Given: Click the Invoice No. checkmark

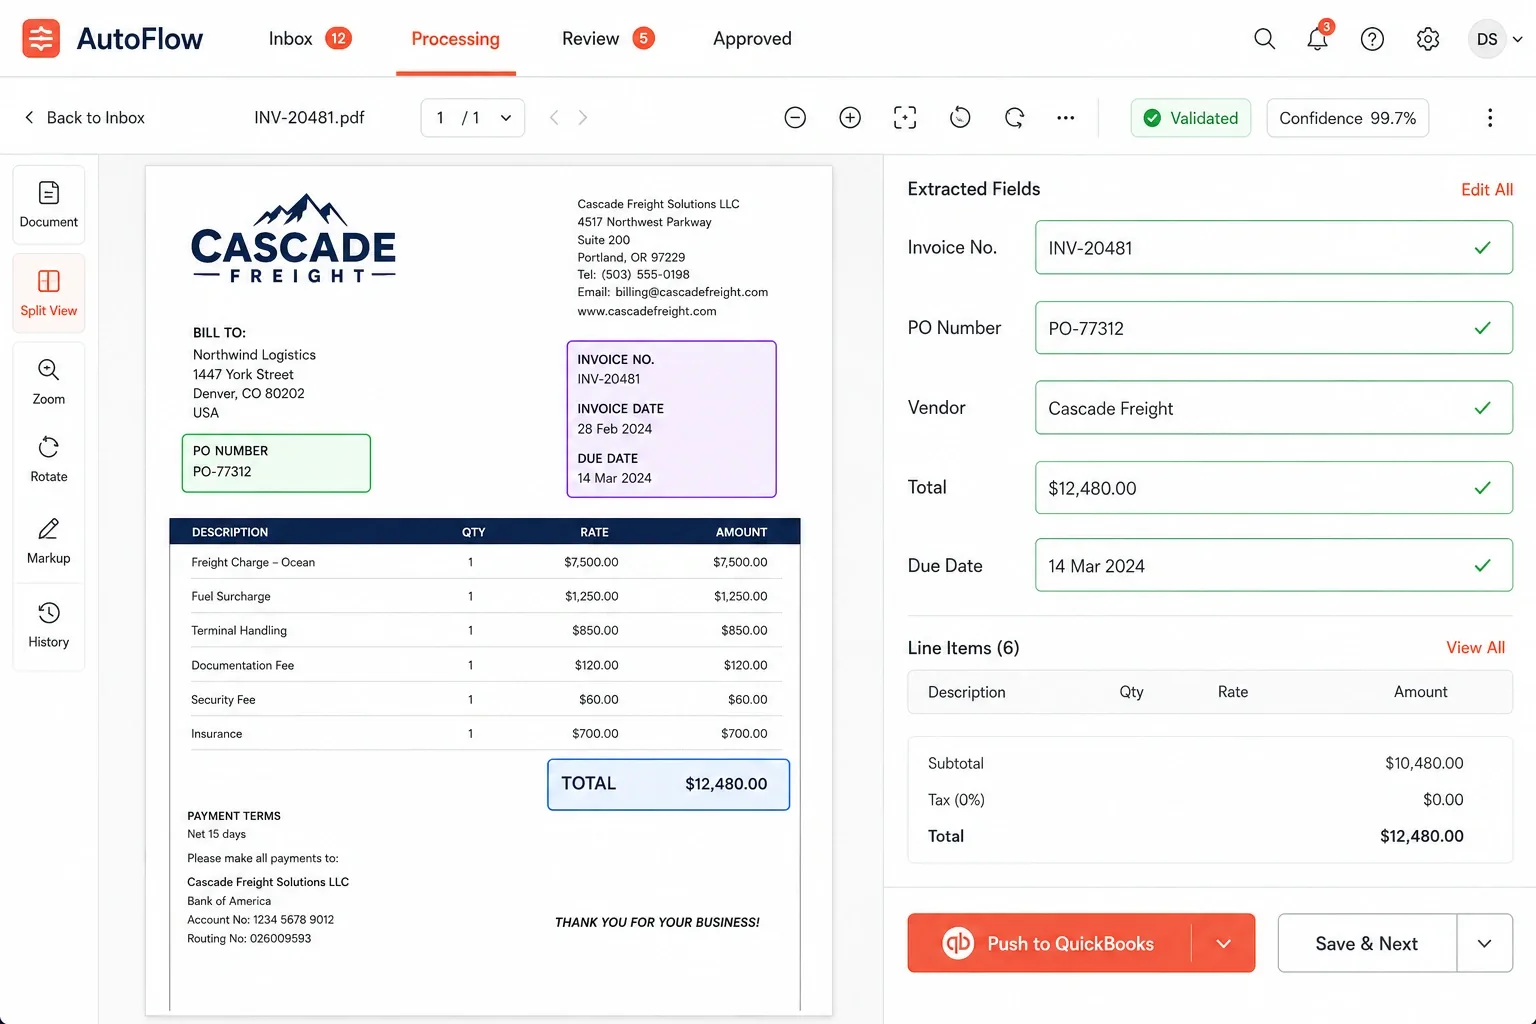Looking at the screenshot, I should click(x=1483, y=248).
